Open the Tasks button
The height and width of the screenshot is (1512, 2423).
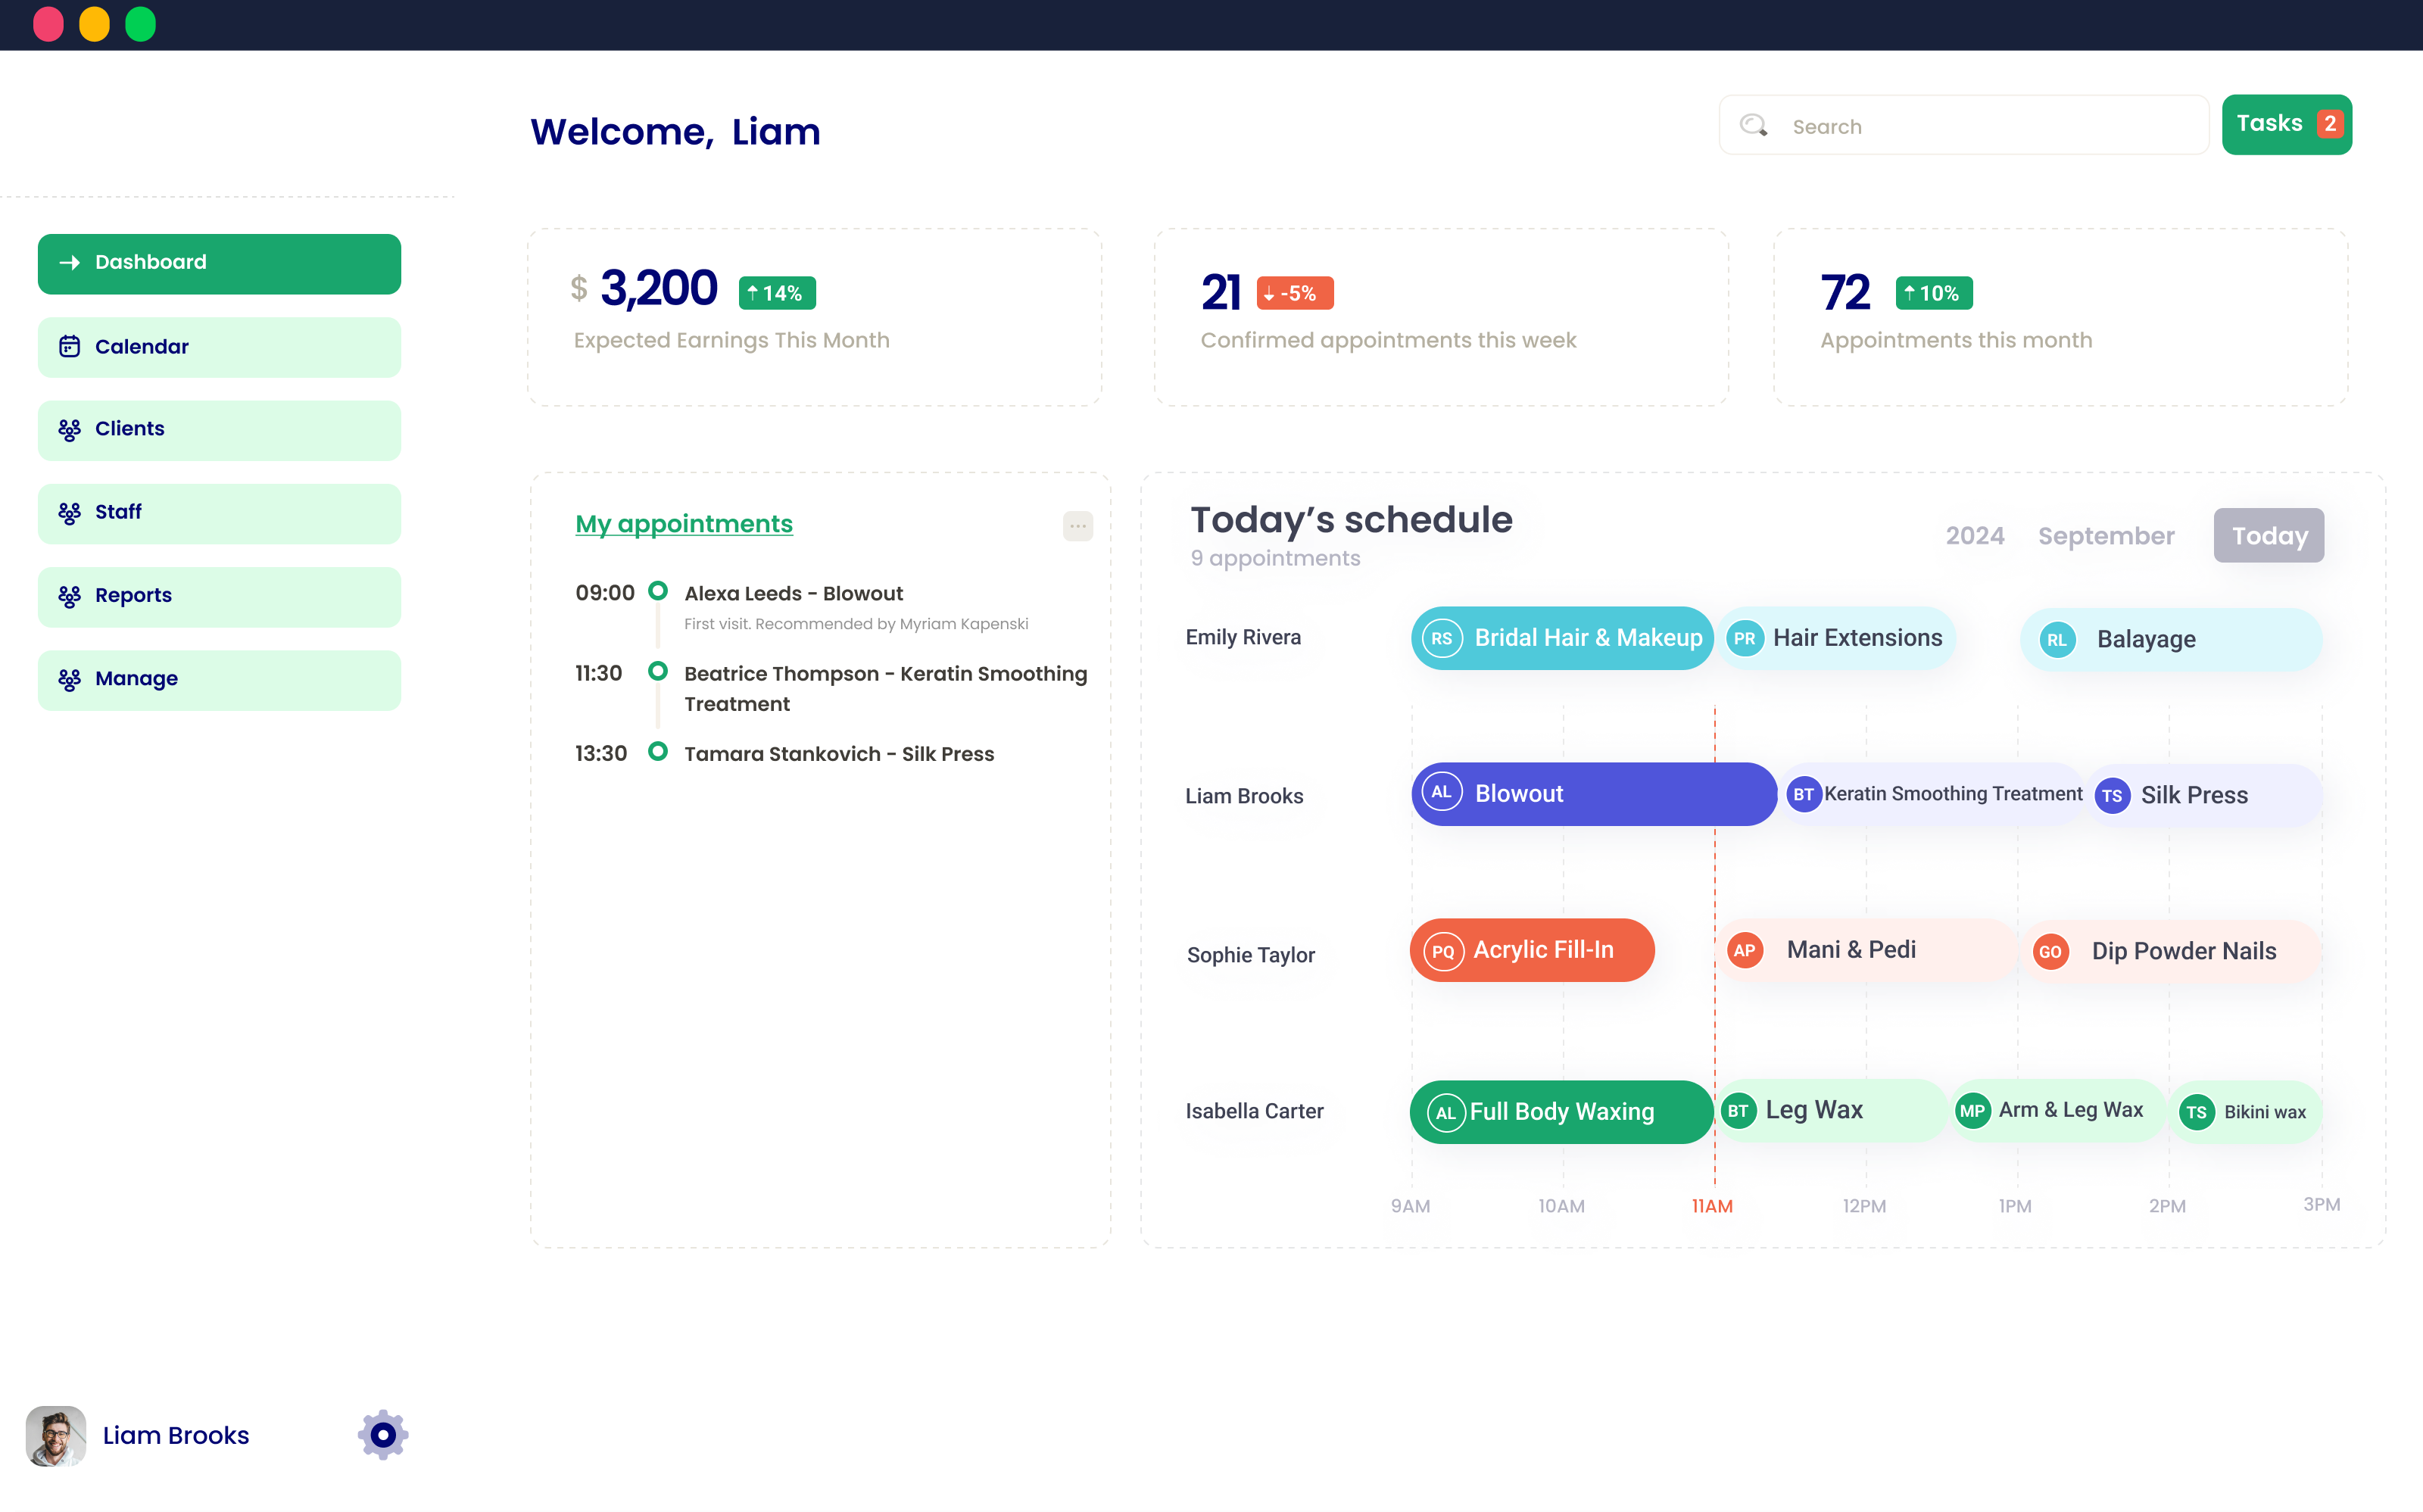point(2286,124)
